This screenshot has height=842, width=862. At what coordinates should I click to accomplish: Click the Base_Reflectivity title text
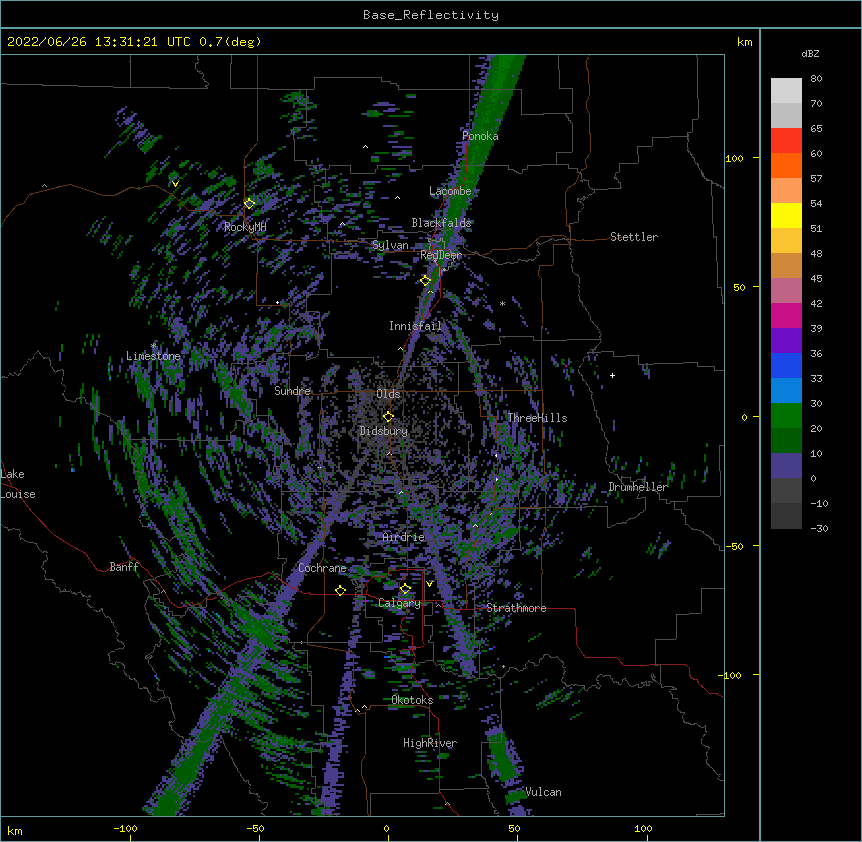click(x=431, y=15)
